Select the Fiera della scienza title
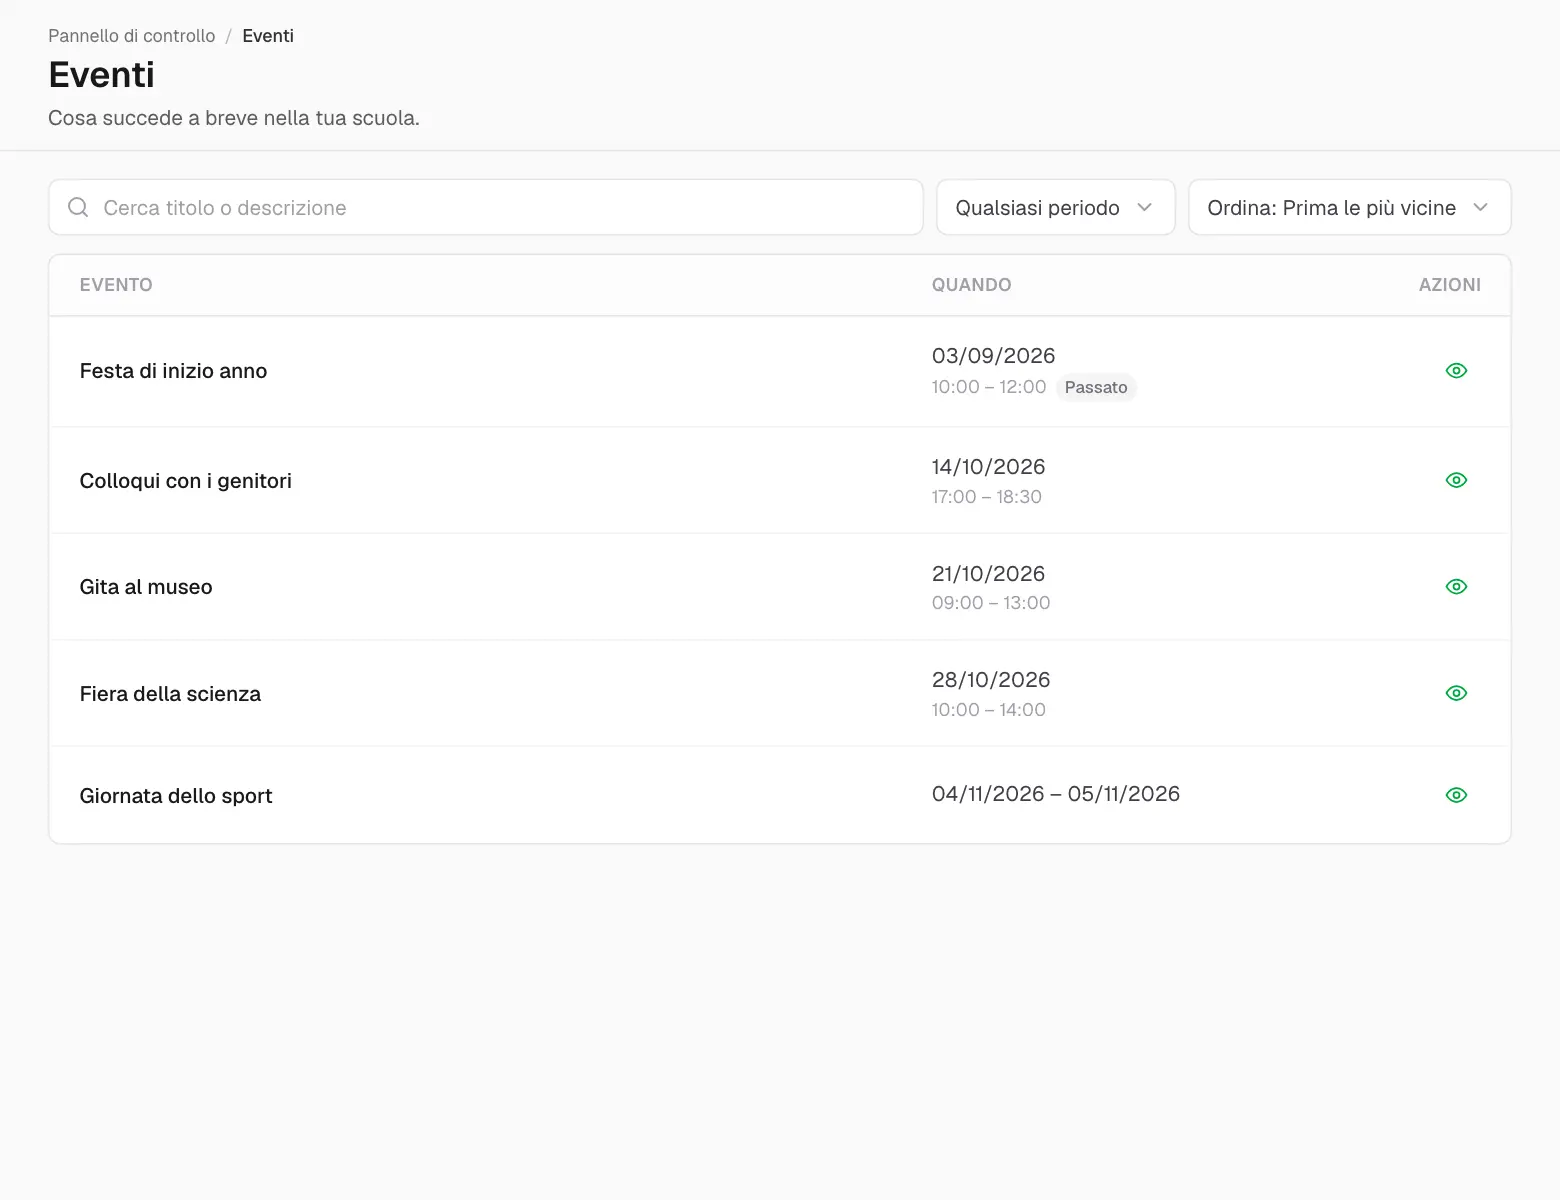Image resolution: width=1560 pixels, height=1200 pixels. [170, 694]
